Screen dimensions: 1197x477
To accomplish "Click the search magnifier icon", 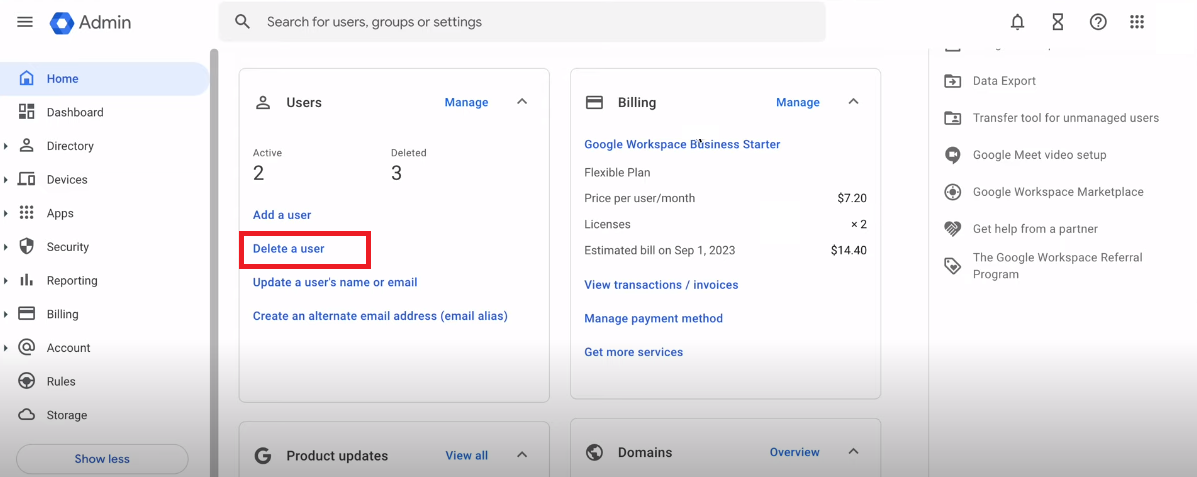I will click(243, 21).
